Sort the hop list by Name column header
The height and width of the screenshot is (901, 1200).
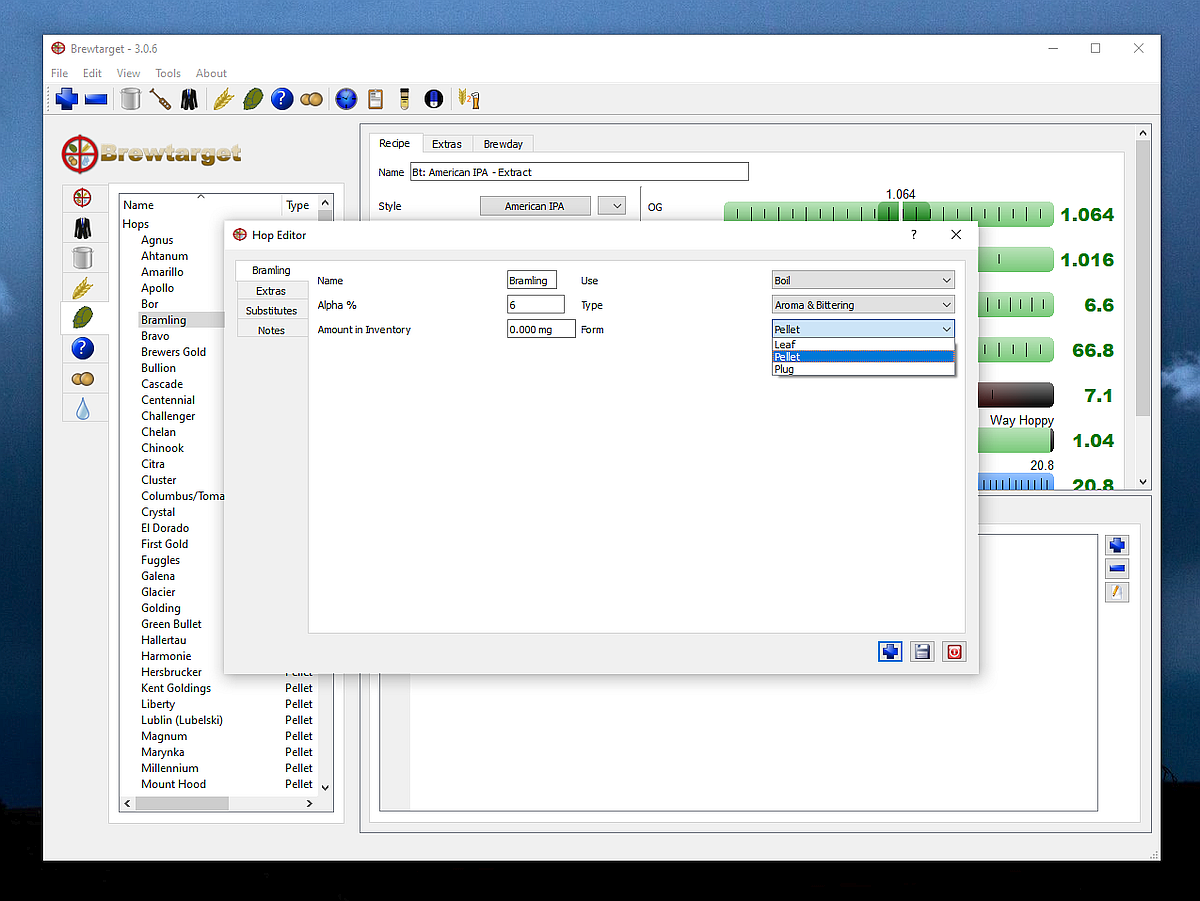(x=200, y=205)
